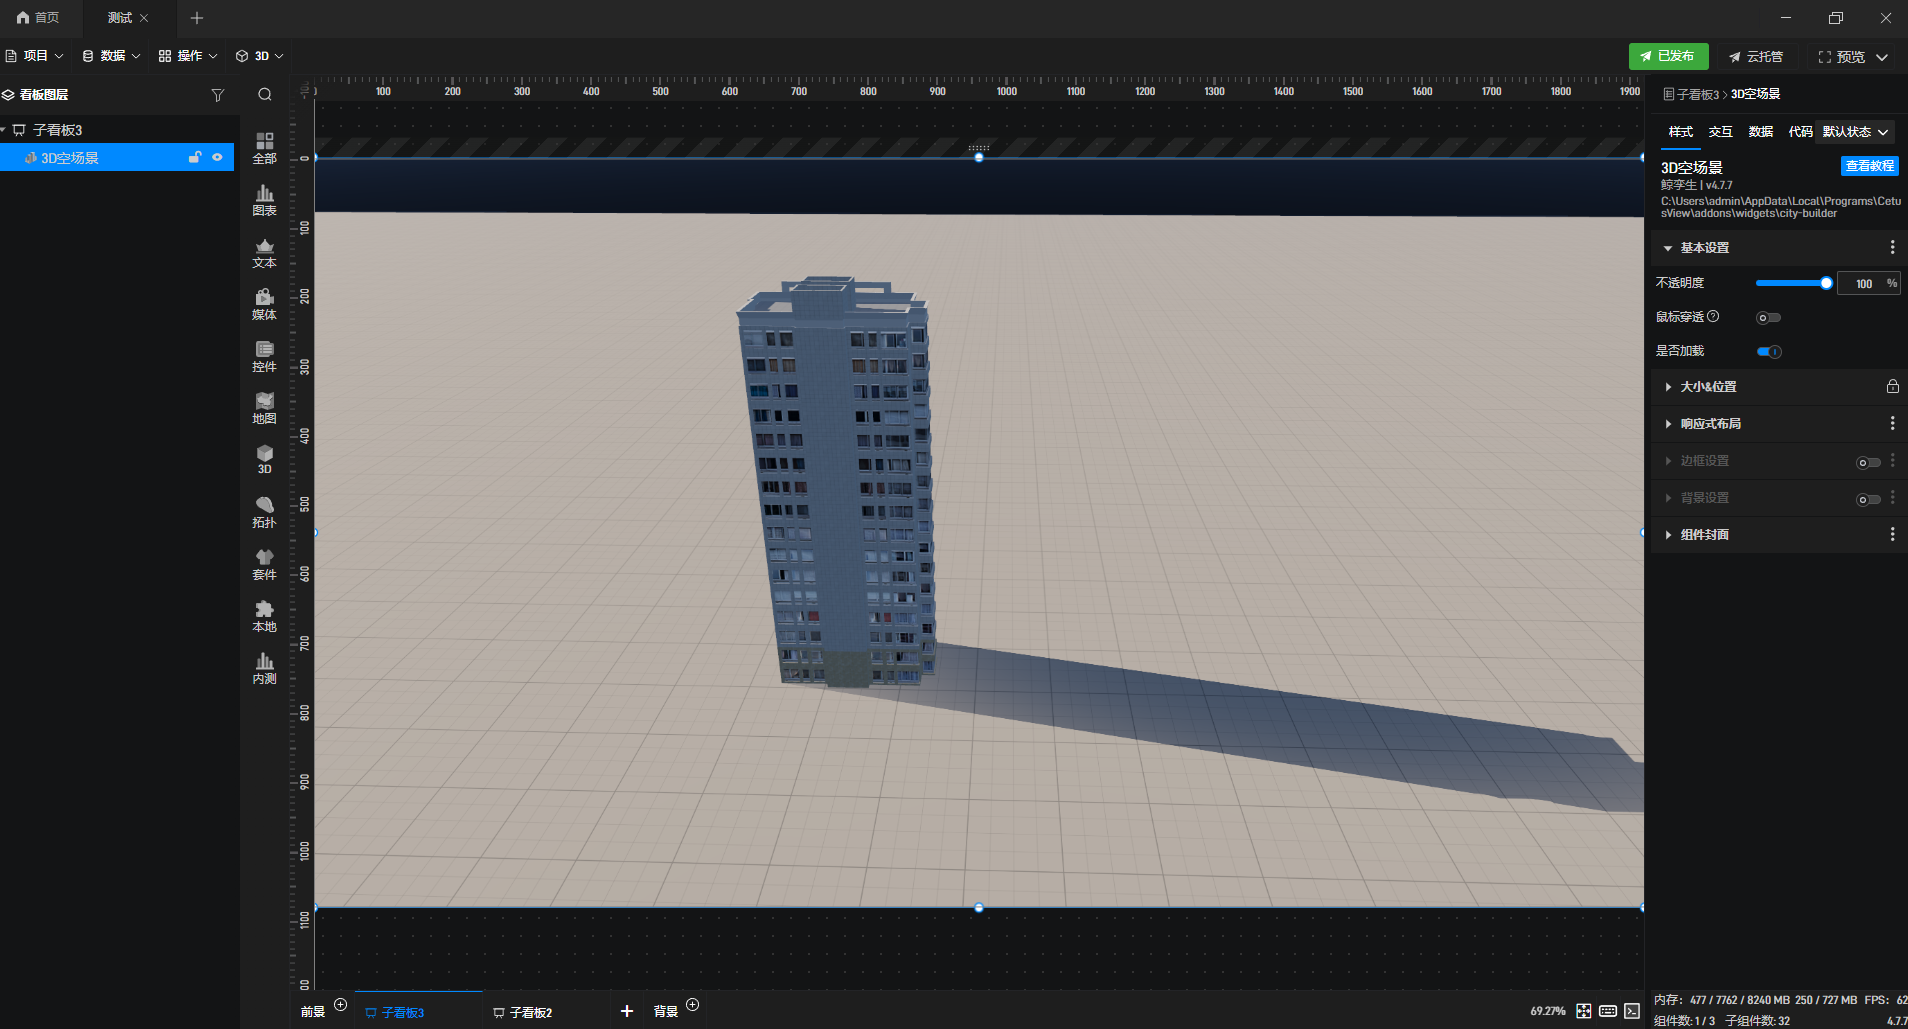
Task: Click the layer filter funnel icon
Action: tap(217, 95)
